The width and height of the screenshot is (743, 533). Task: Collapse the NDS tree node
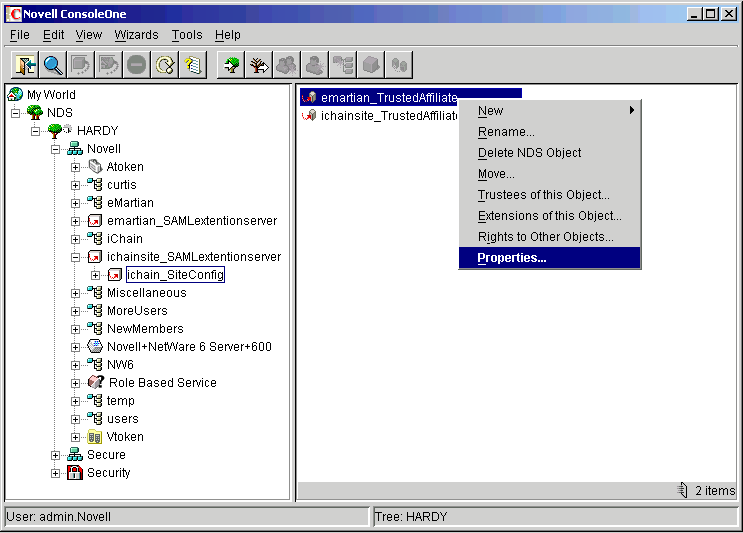16,113
